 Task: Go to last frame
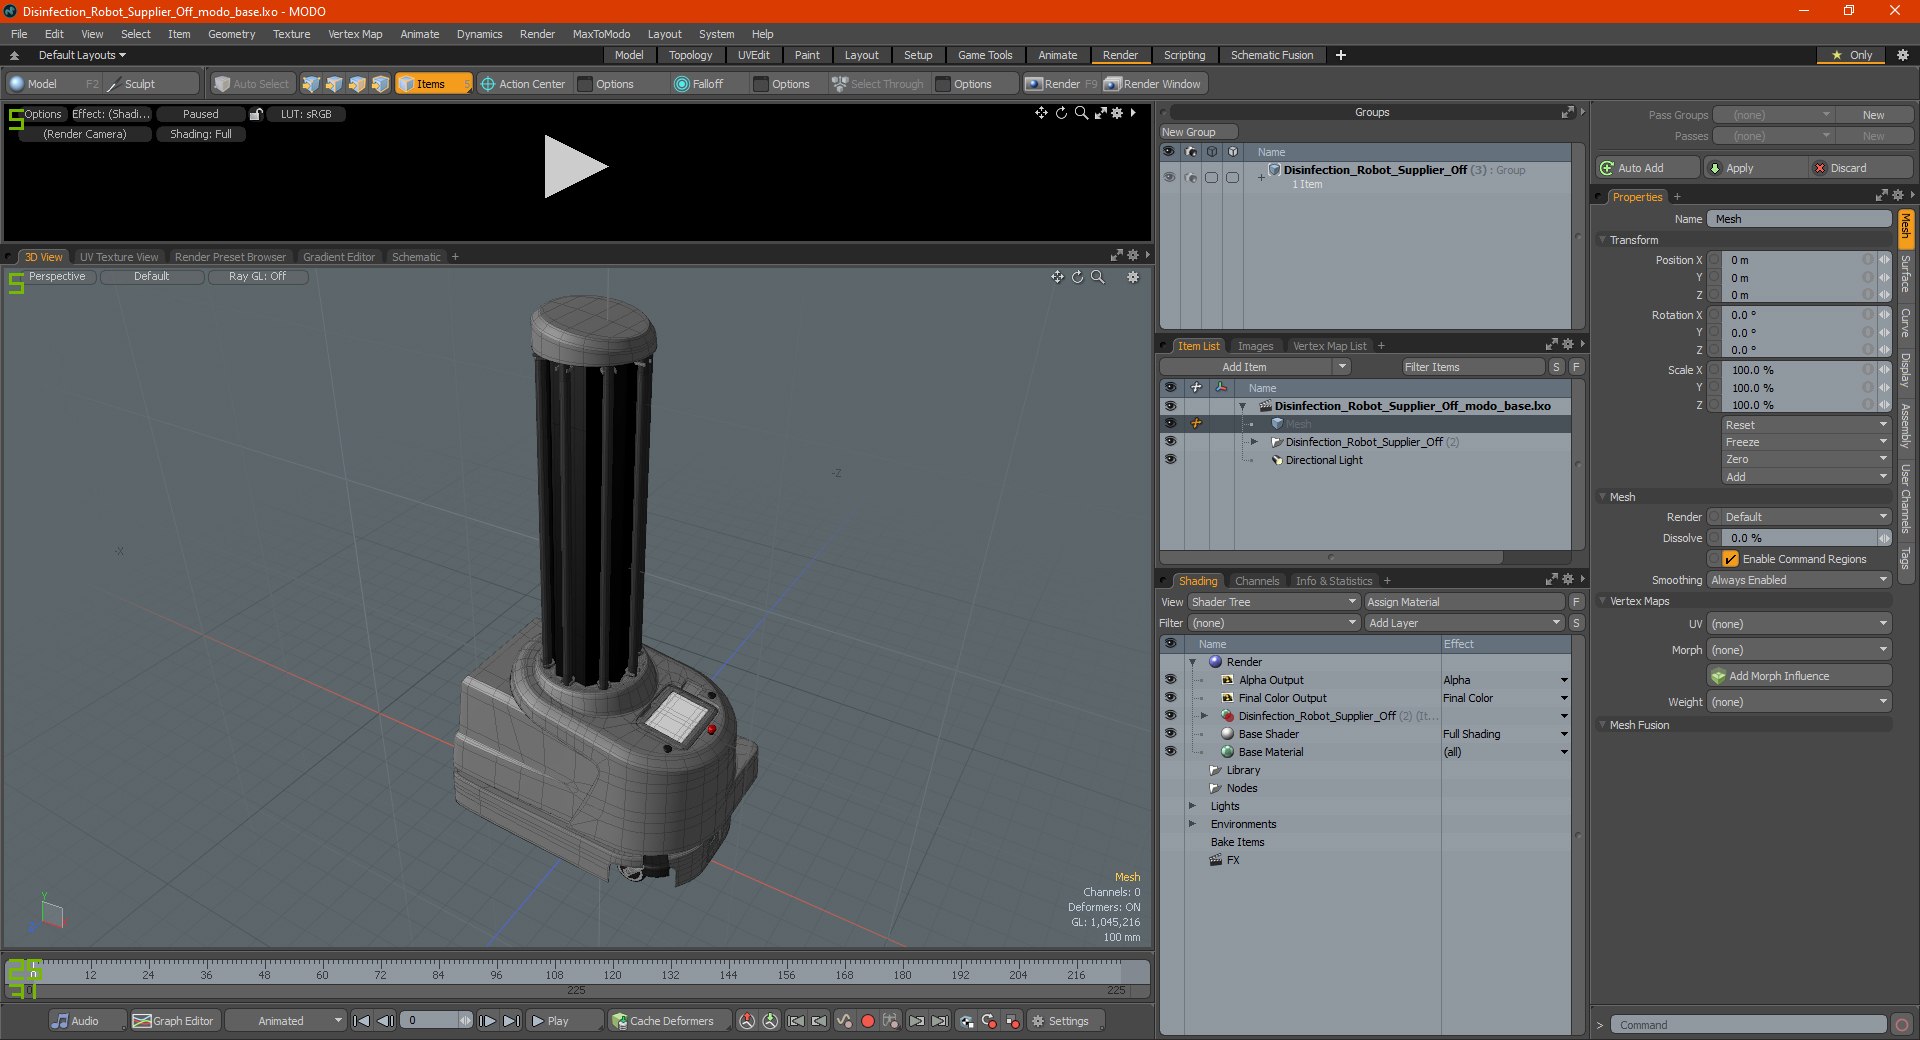pos(511,1021)
